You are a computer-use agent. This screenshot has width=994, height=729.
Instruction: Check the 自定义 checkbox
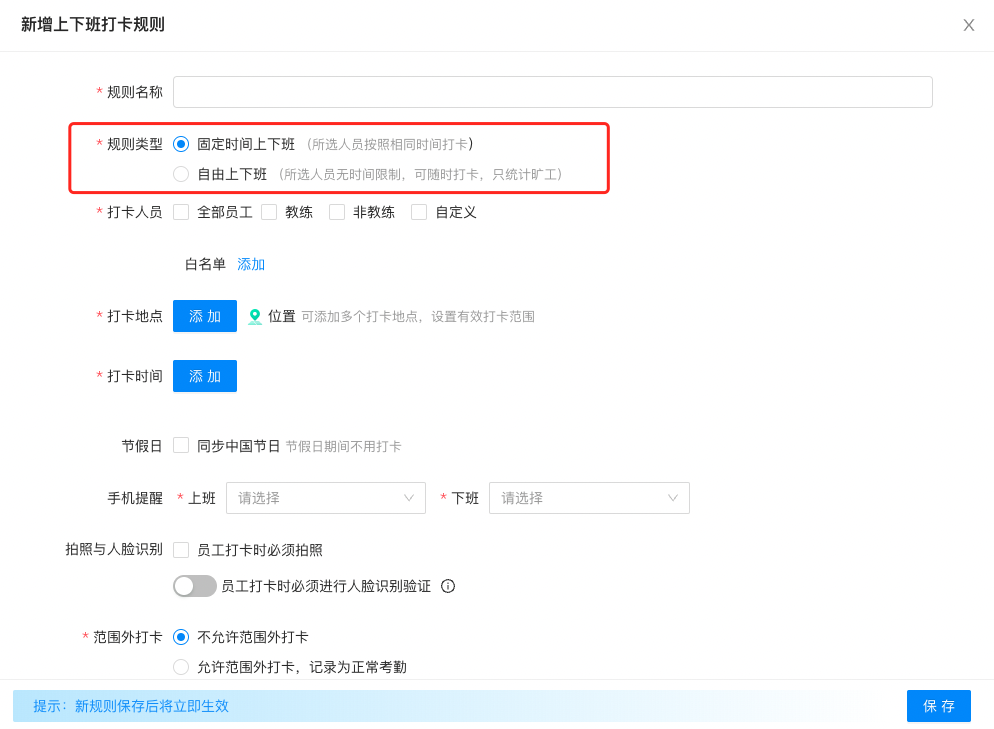[x=418, y=212]
